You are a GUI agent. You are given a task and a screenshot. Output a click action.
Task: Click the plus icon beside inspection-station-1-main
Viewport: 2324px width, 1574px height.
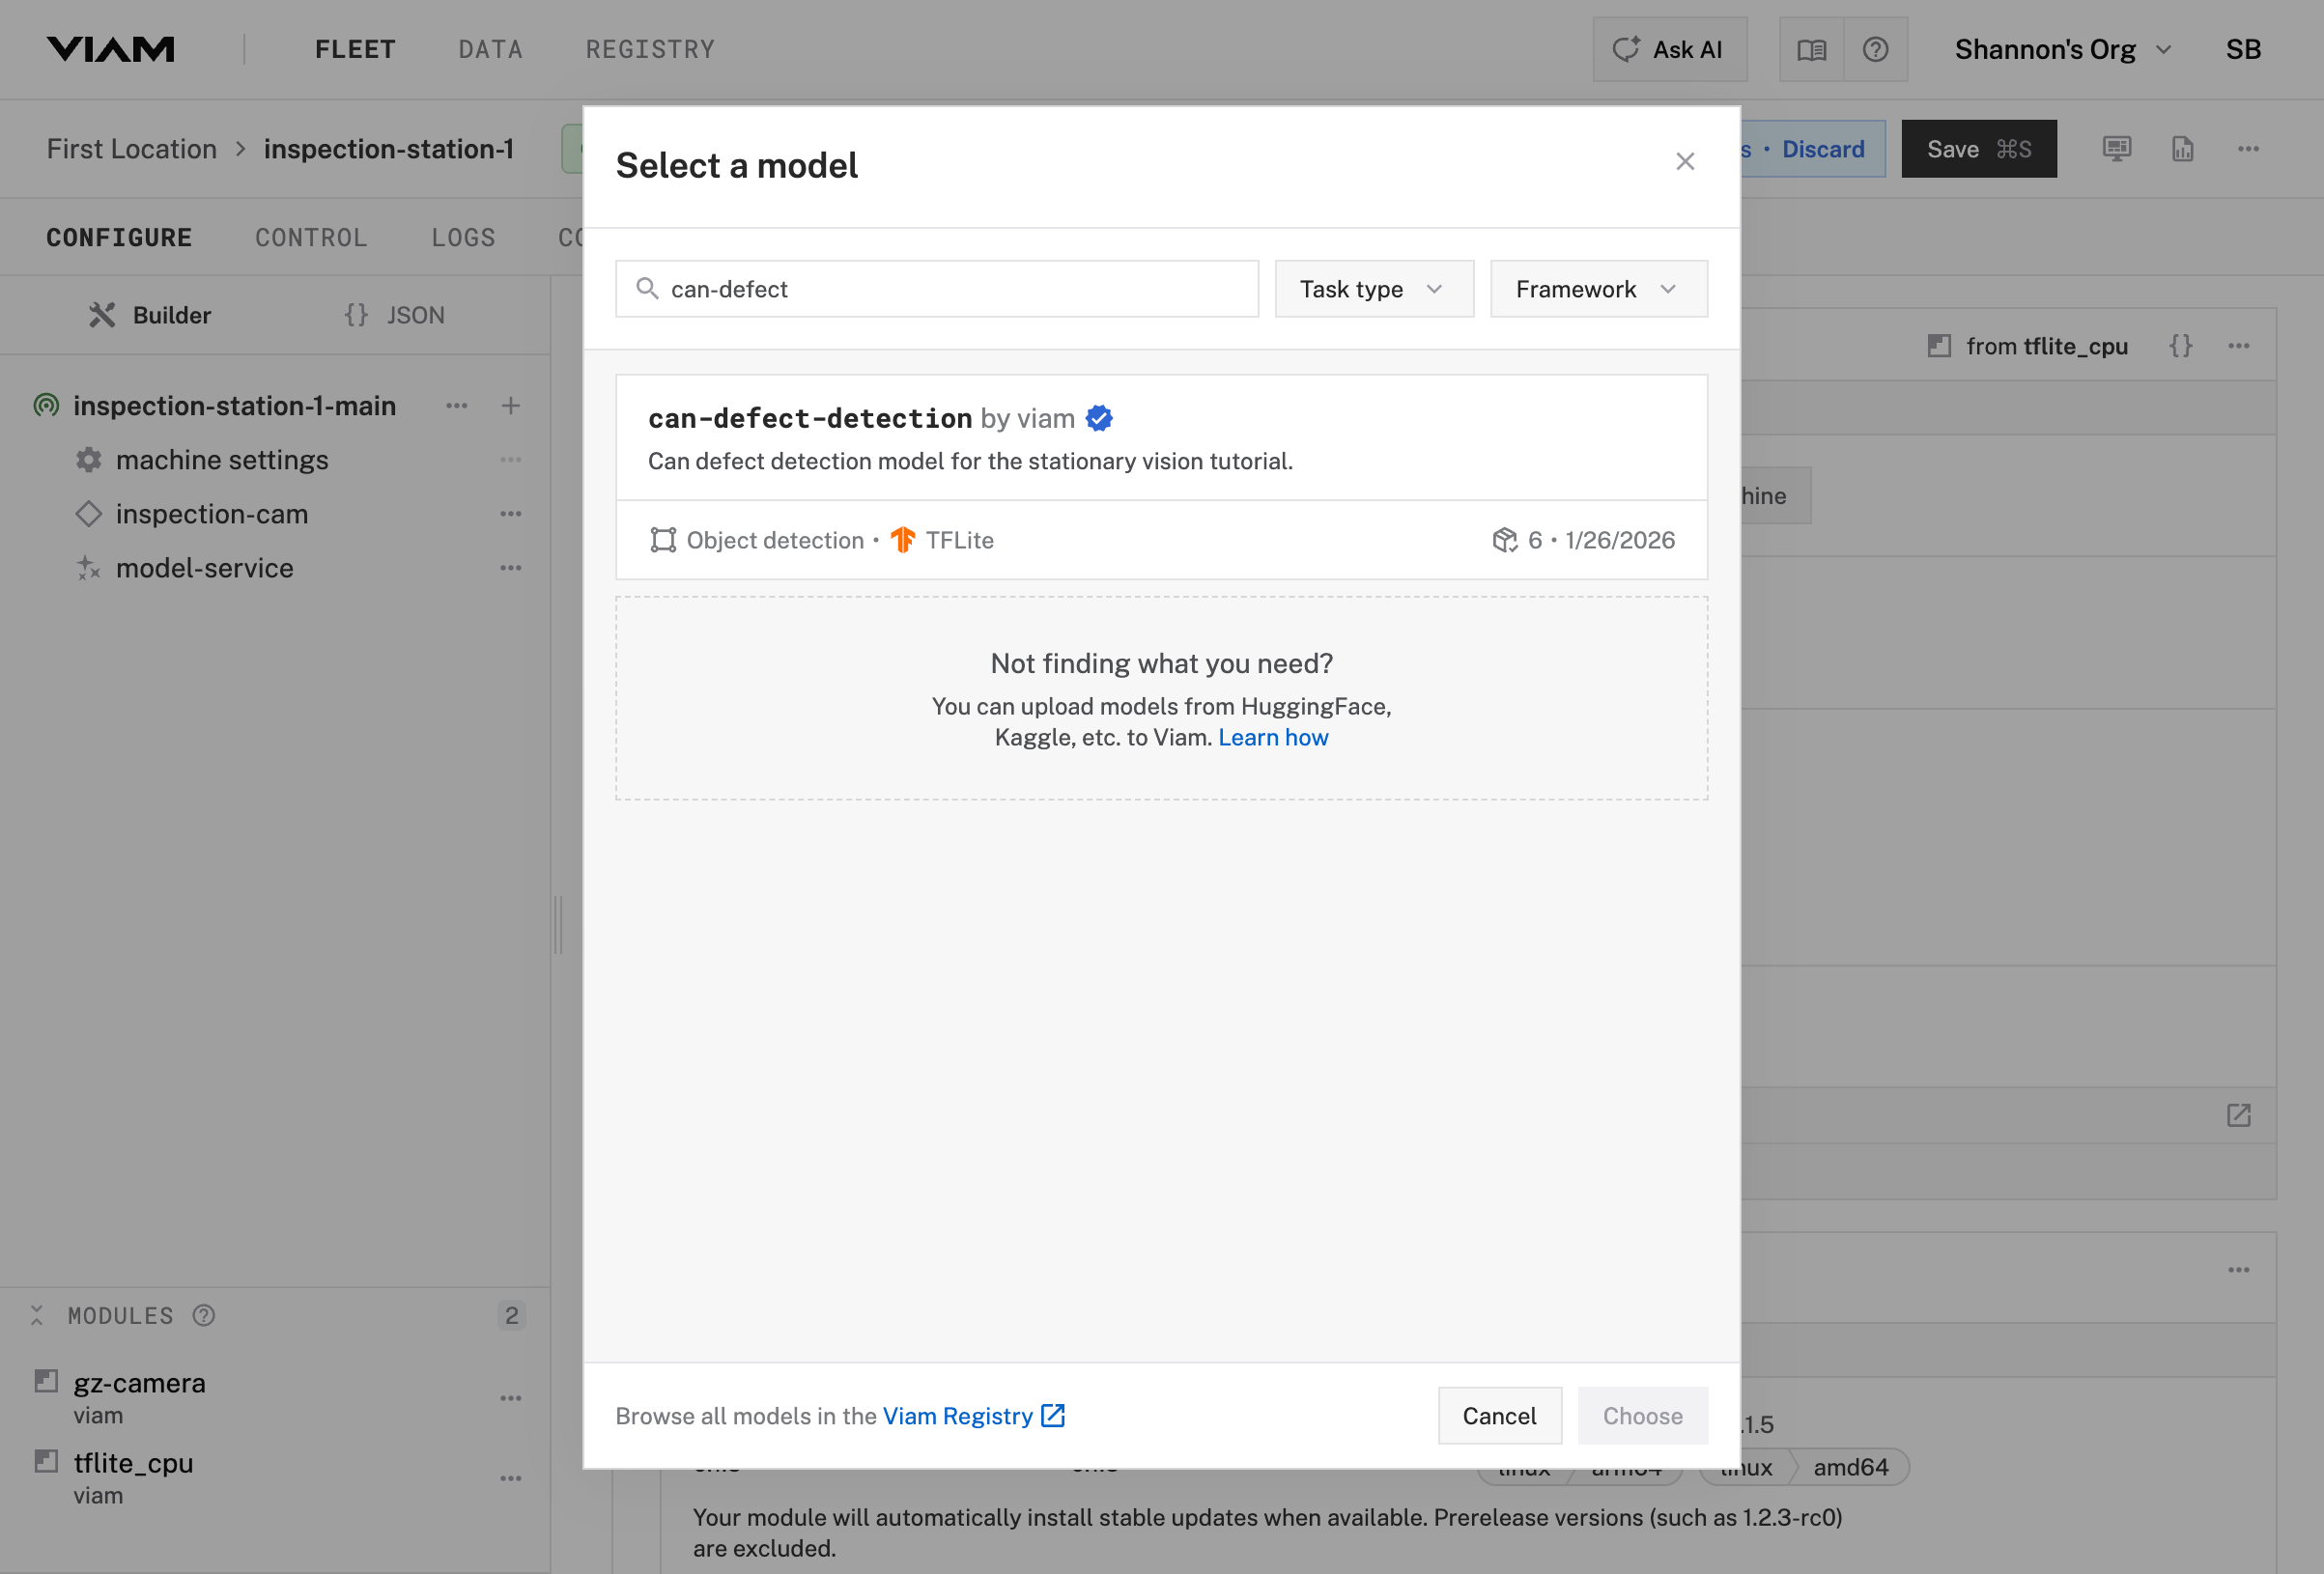pyautogui.click(x=511, y=406)
